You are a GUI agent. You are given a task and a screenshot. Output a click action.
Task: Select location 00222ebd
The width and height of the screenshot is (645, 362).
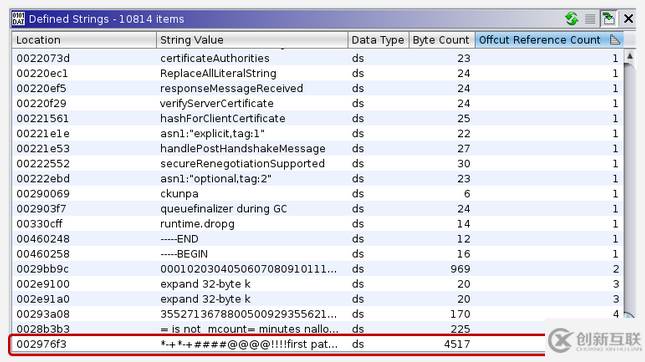tap(43, 179)
